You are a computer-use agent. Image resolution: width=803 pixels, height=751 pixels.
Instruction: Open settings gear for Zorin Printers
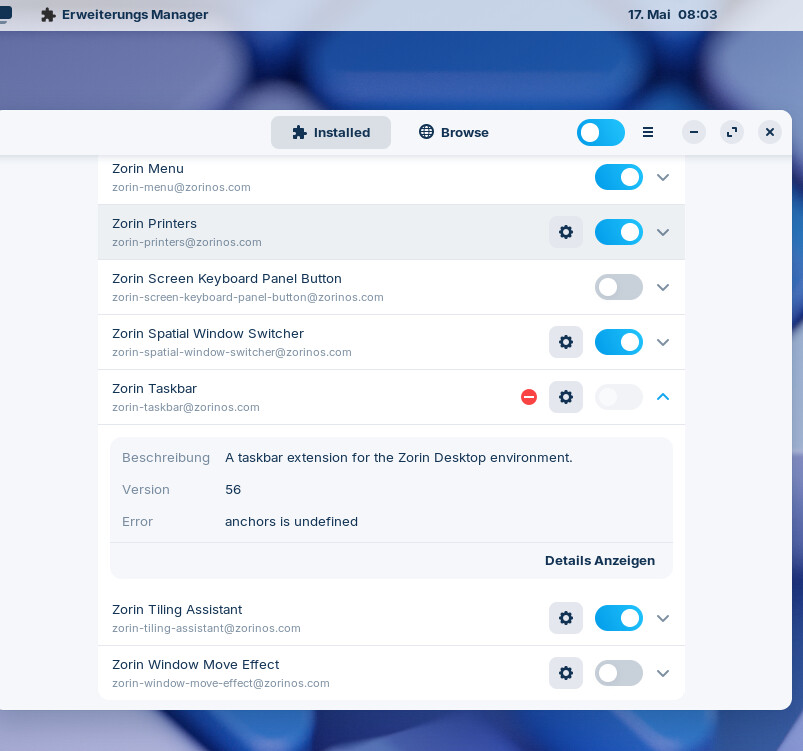click(x=565, y=232)
